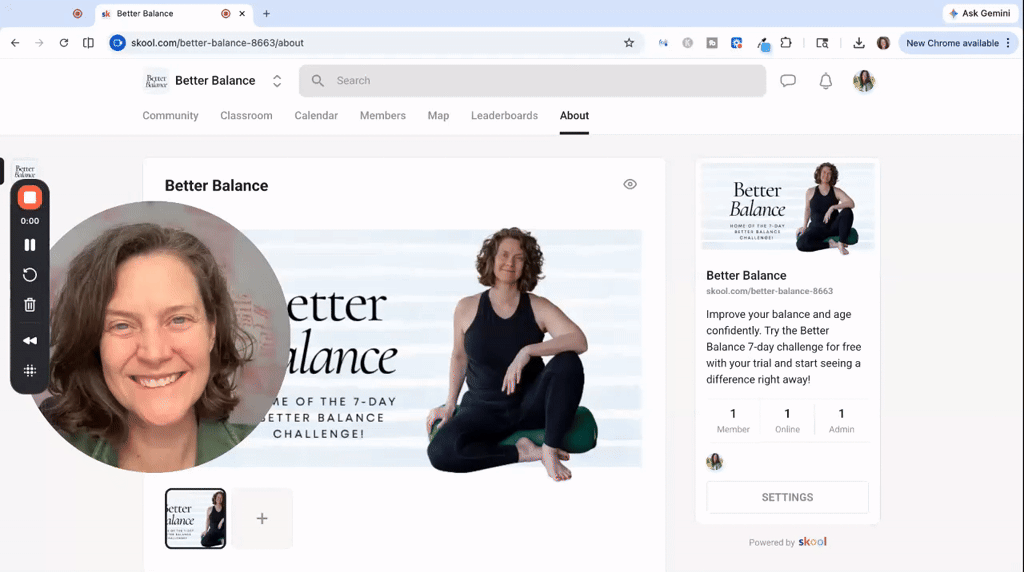
Task: Delete the recording with the trash icon
Action: tap(29, 305)
